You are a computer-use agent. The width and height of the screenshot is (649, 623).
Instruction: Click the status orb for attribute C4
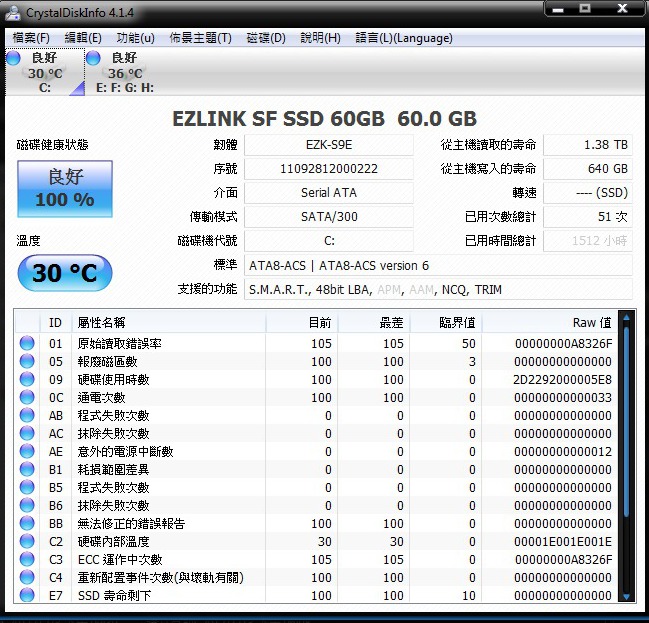pos(27,577)
